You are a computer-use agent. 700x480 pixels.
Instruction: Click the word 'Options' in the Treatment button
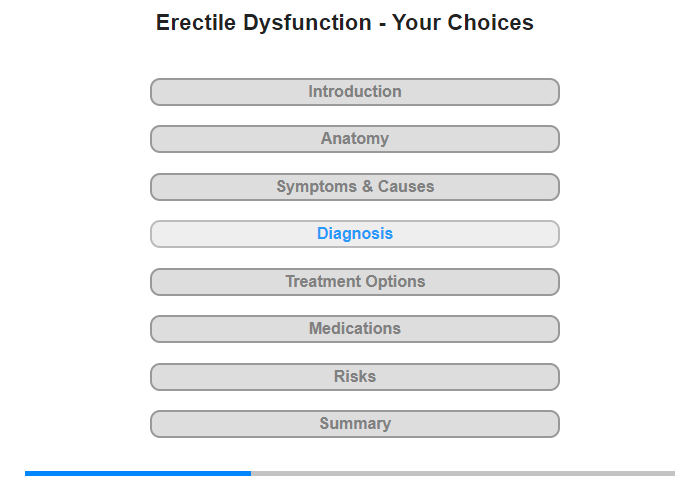pyautogui.click(x=395, y=282)
